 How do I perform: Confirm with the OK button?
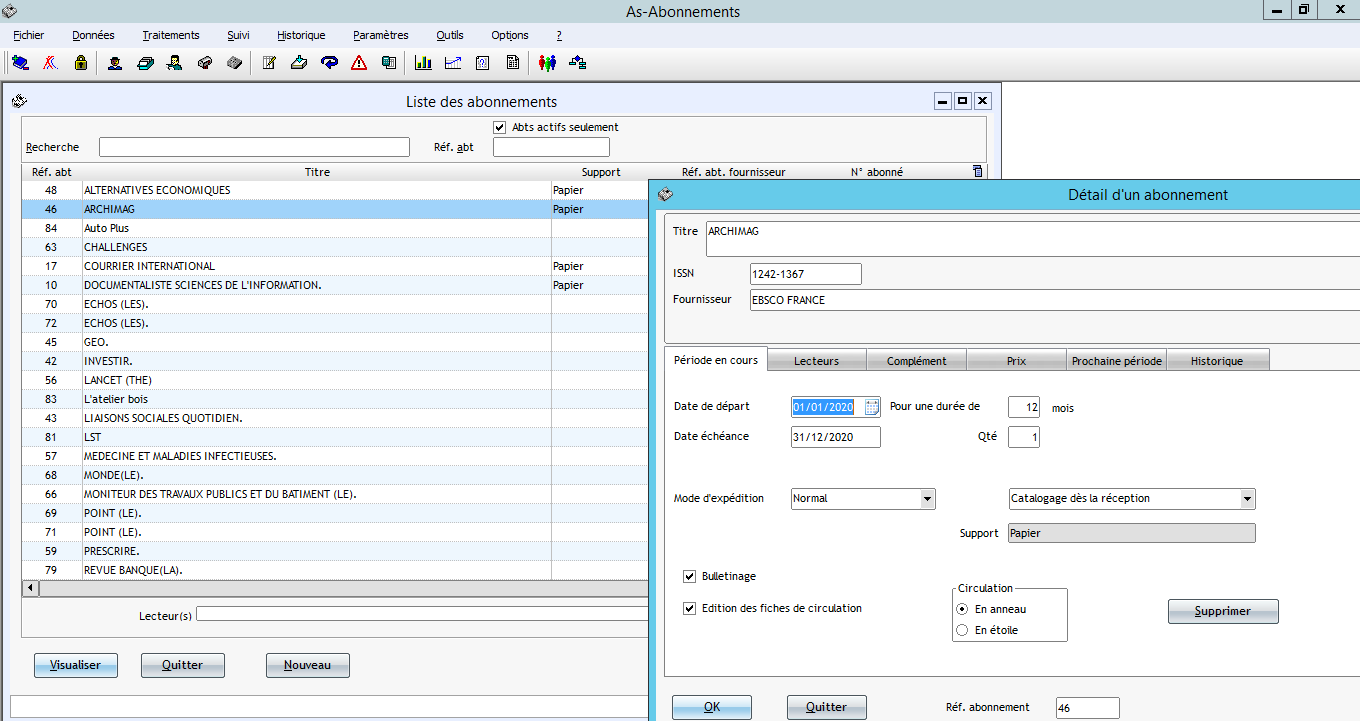(712, 707)
